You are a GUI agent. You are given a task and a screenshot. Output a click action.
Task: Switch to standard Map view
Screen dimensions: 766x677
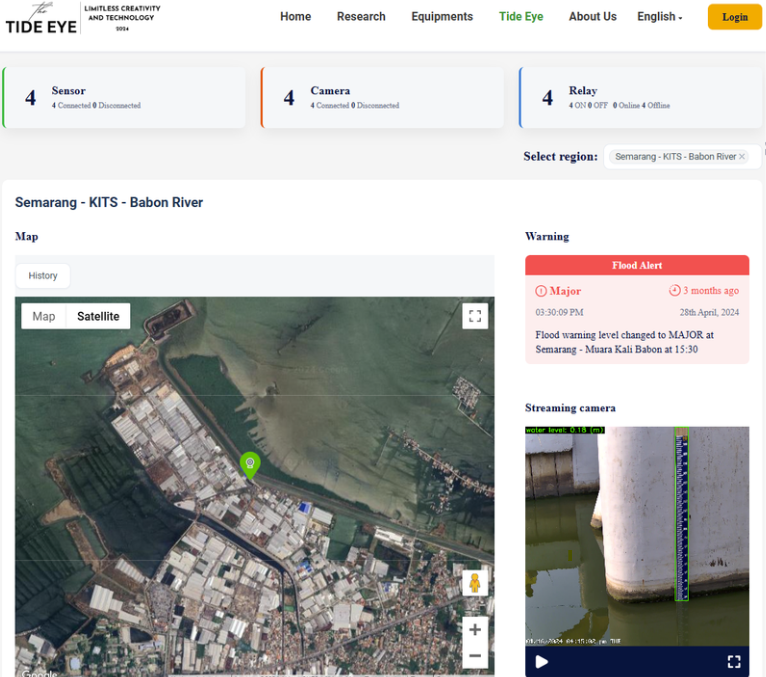(44, 316)
